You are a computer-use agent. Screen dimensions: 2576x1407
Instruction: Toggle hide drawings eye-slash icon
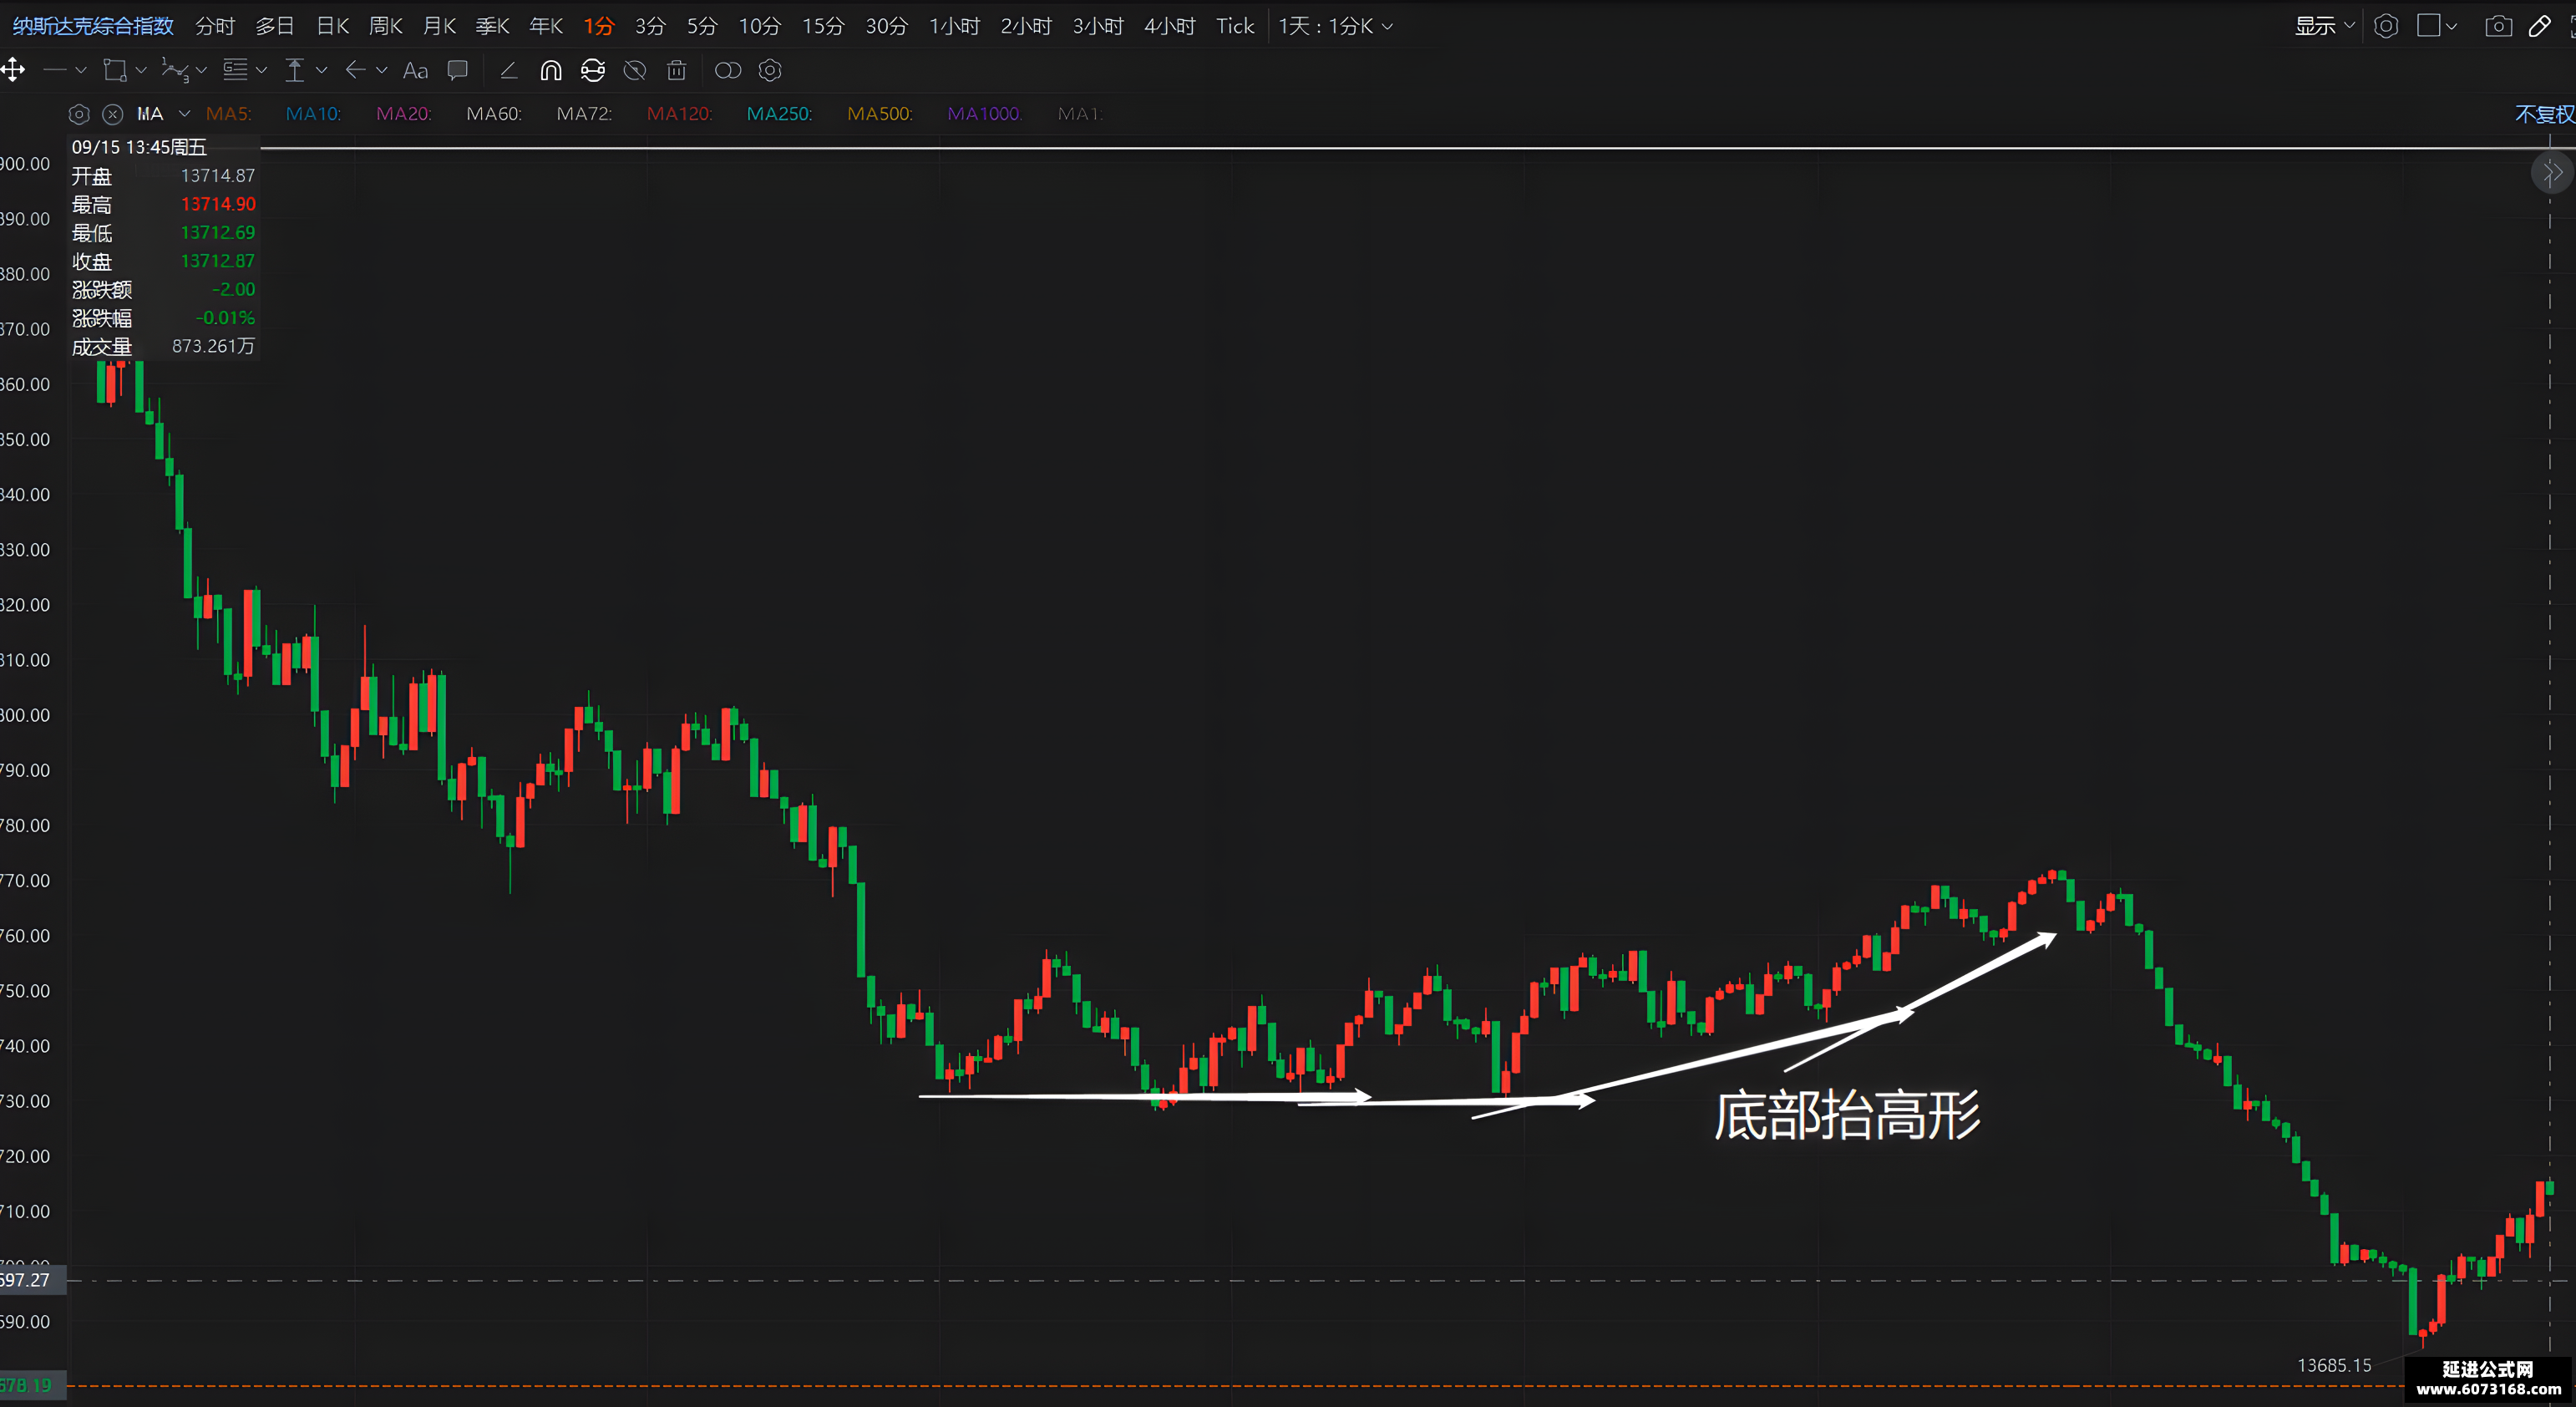pos(634,70)
